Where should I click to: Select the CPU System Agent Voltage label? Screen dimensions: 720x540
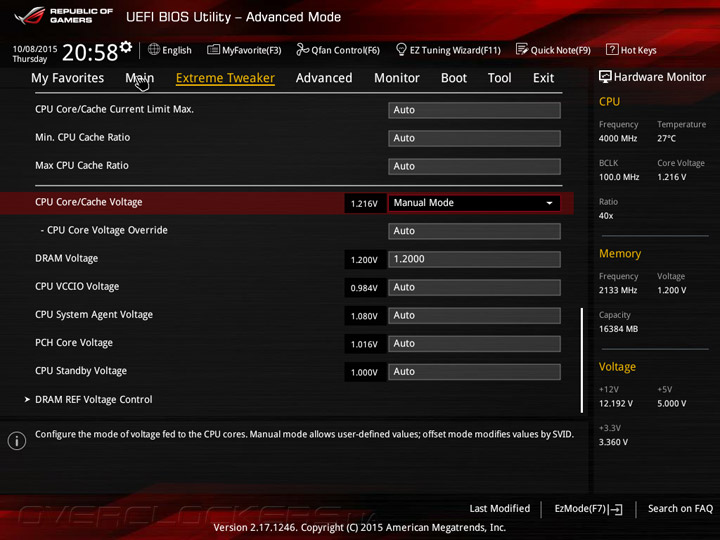coord(94,315)
